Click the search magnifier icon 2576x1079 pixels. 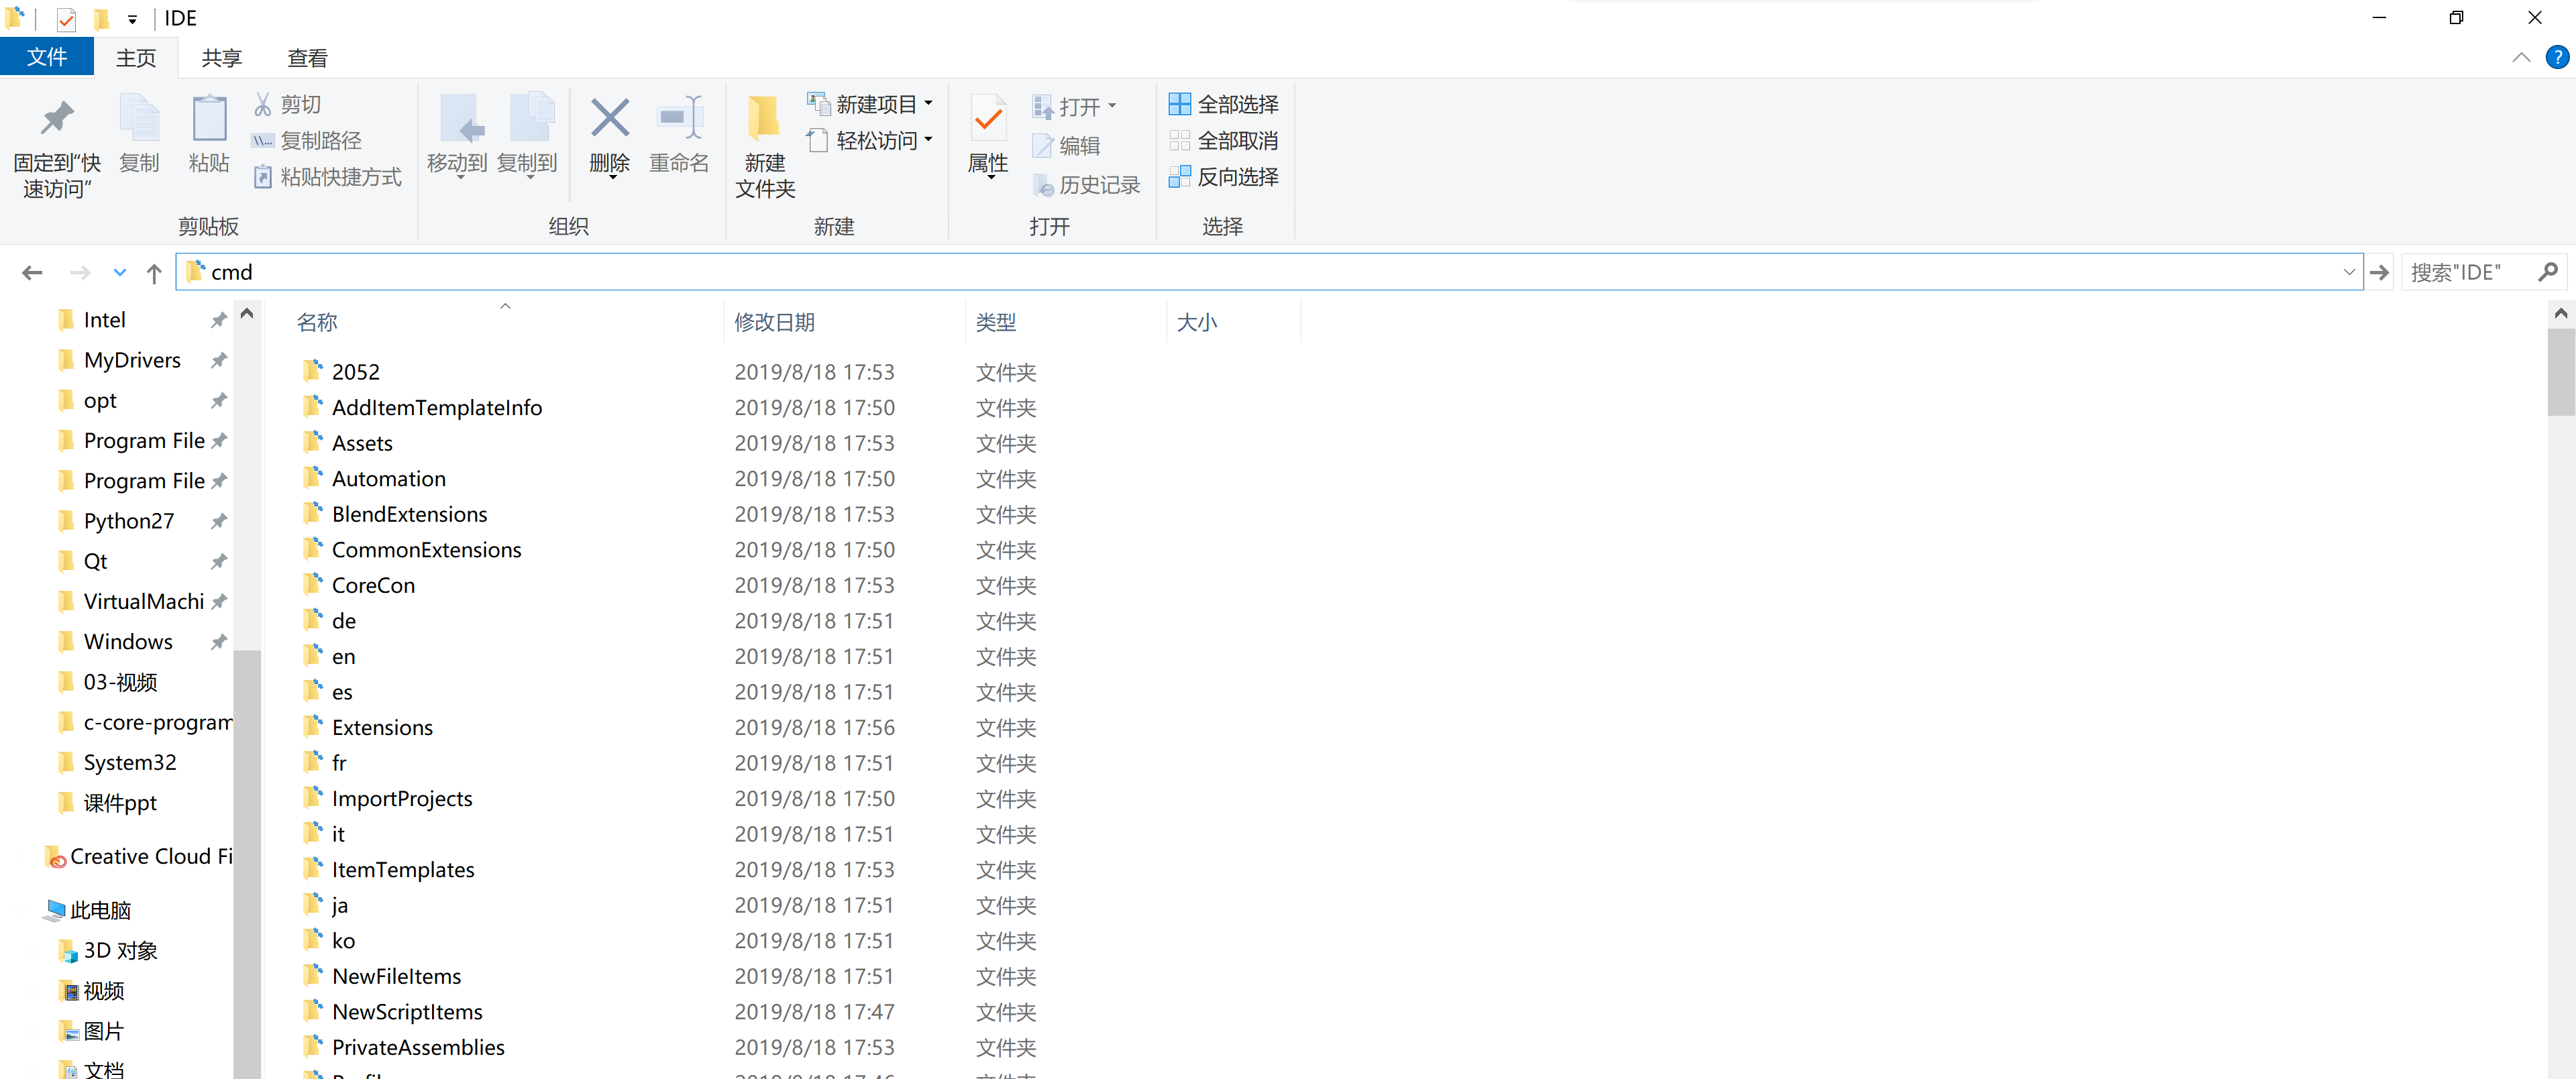[2547, 272]
